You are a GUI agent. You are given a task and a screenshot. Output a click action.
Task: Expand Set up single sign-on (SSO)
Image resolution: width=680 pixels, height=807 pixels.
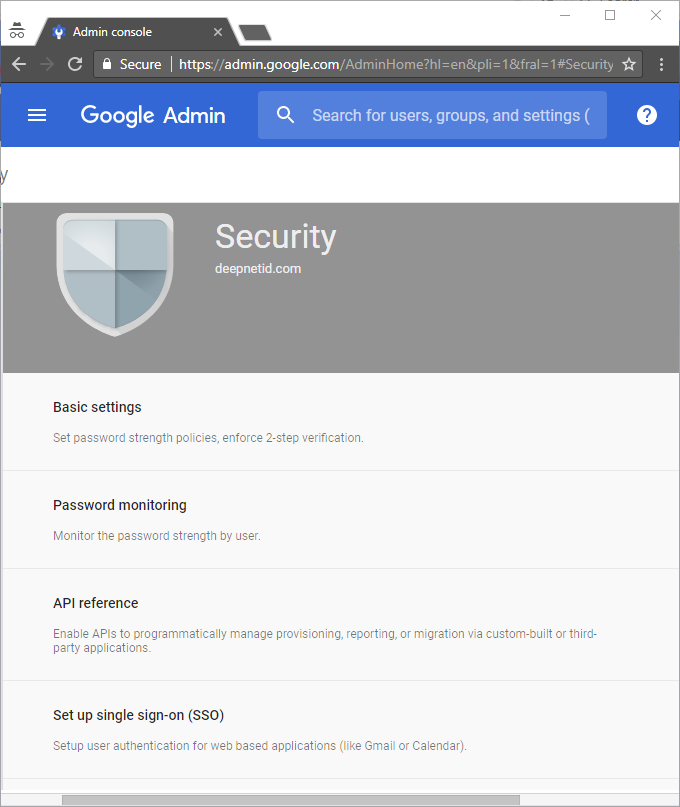(x=138, y=715)
